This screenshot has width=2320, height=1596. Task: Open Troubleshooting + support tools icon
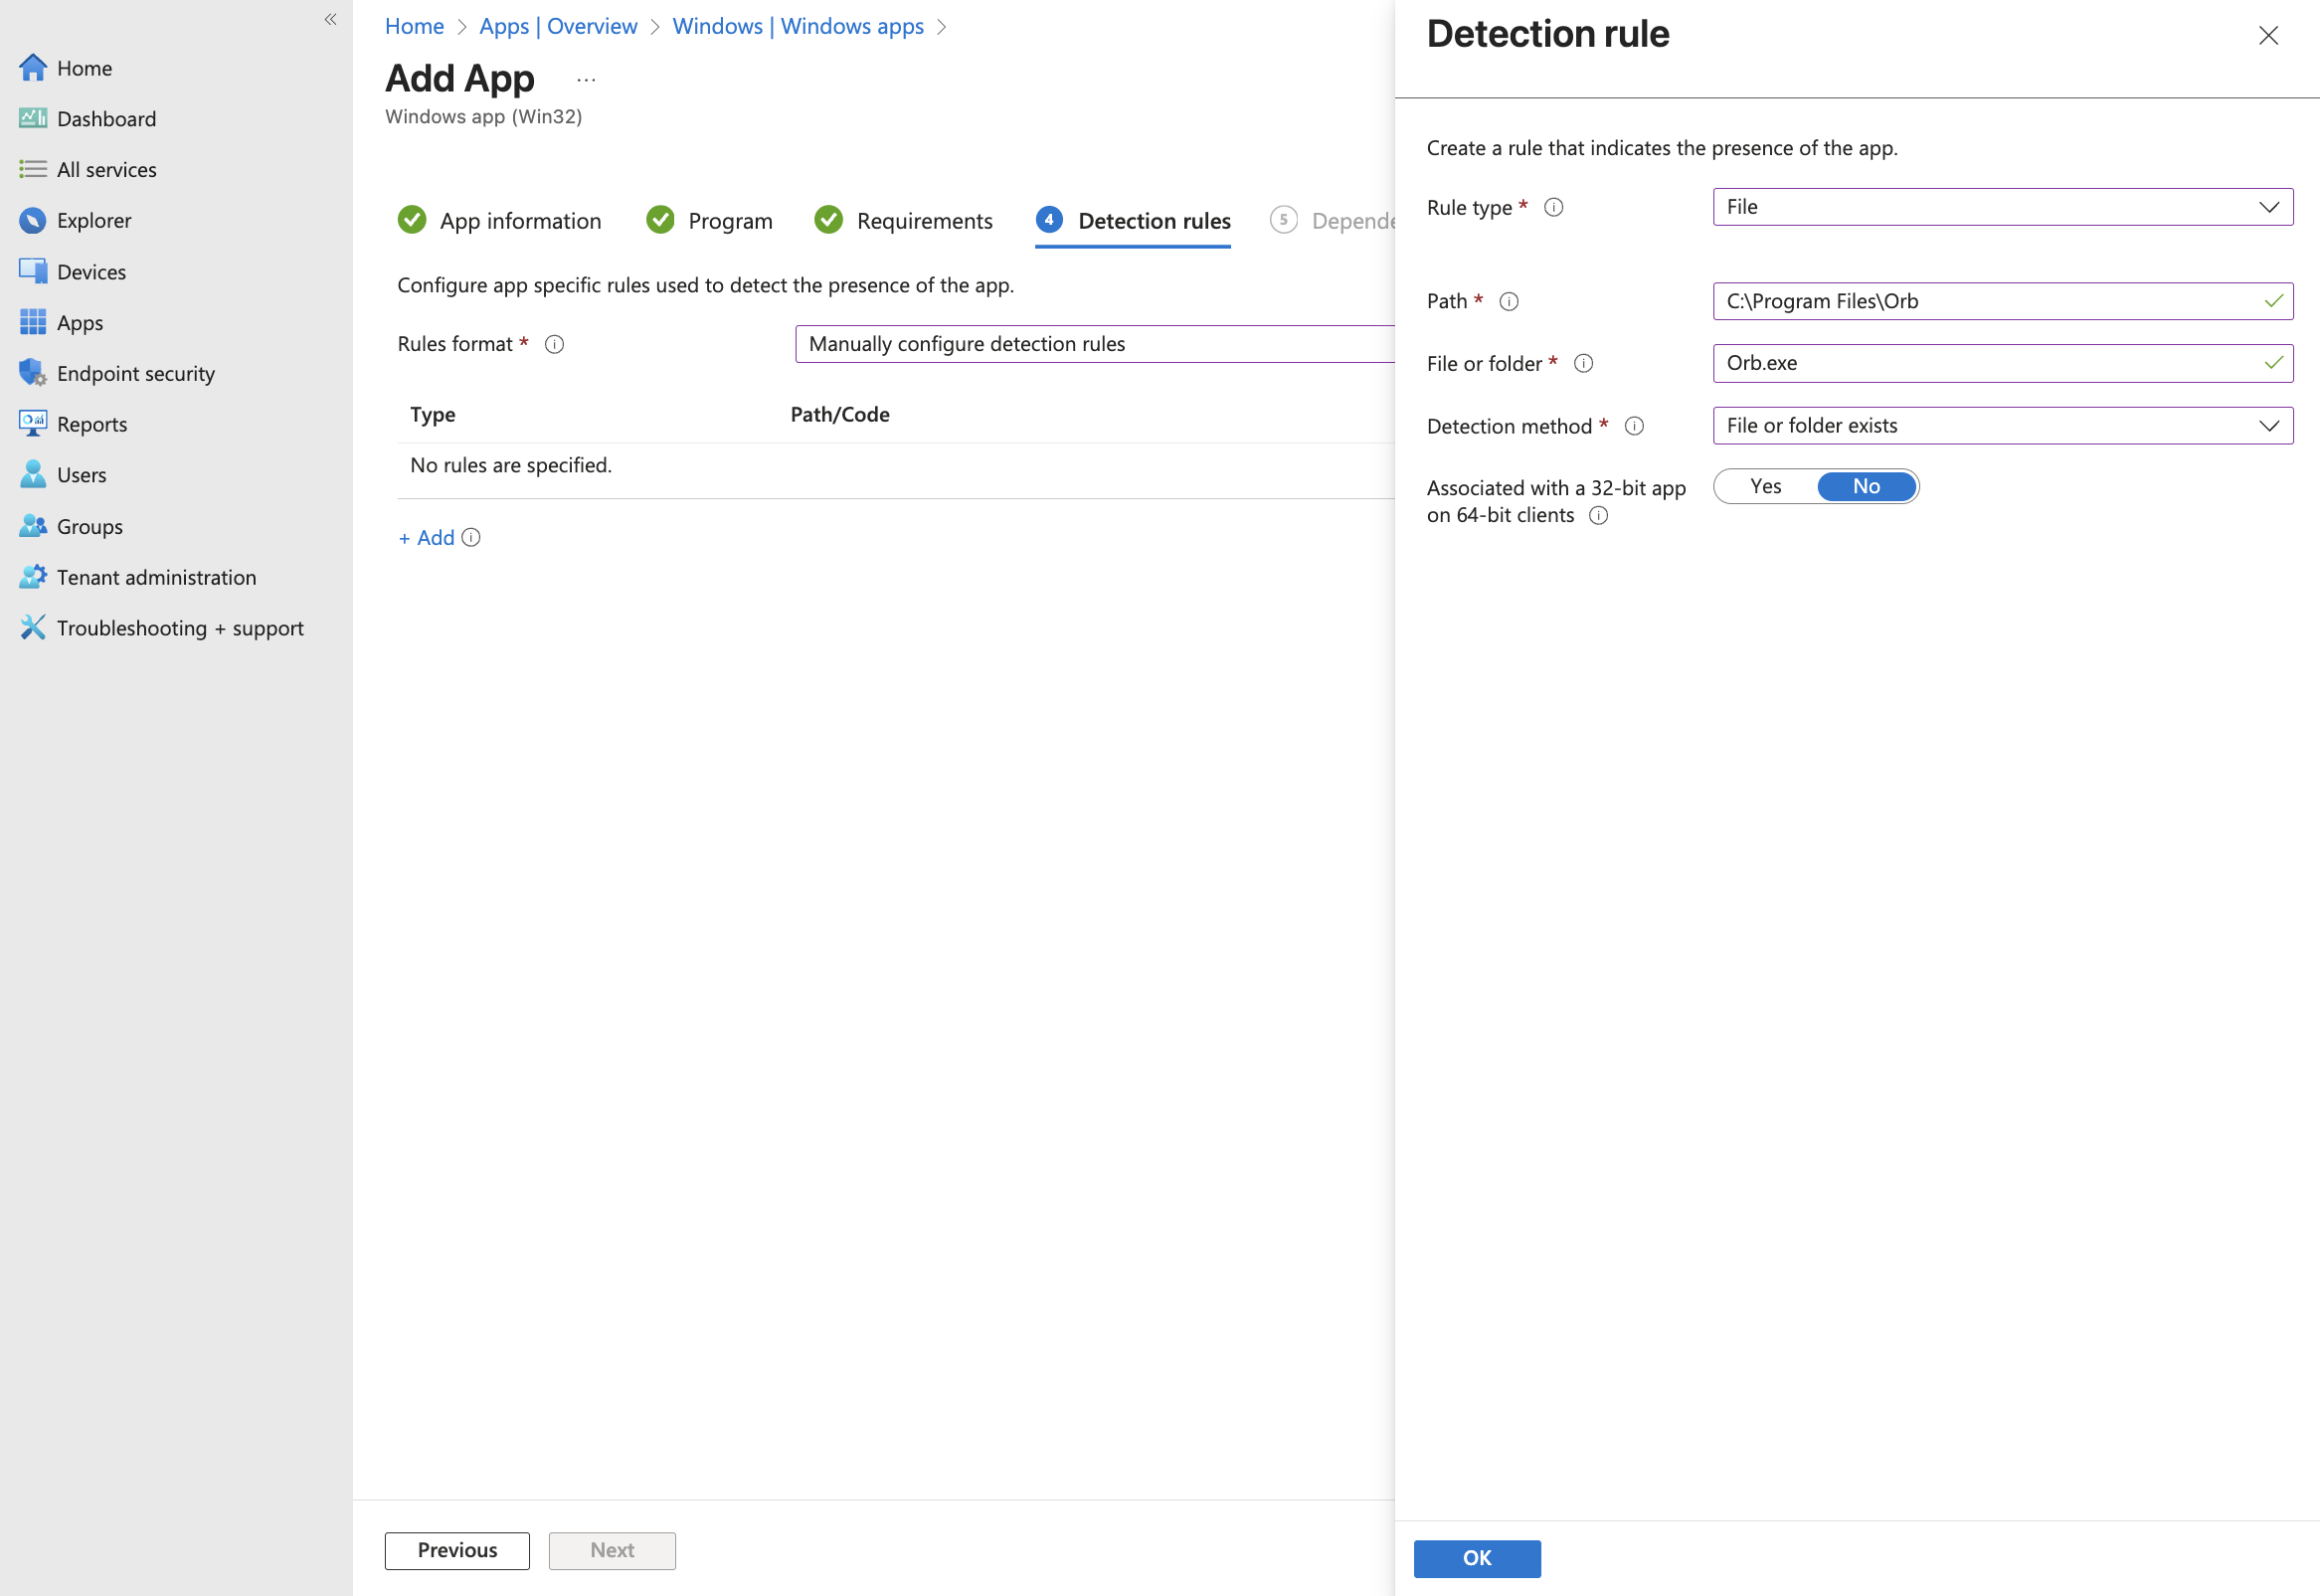32,628
